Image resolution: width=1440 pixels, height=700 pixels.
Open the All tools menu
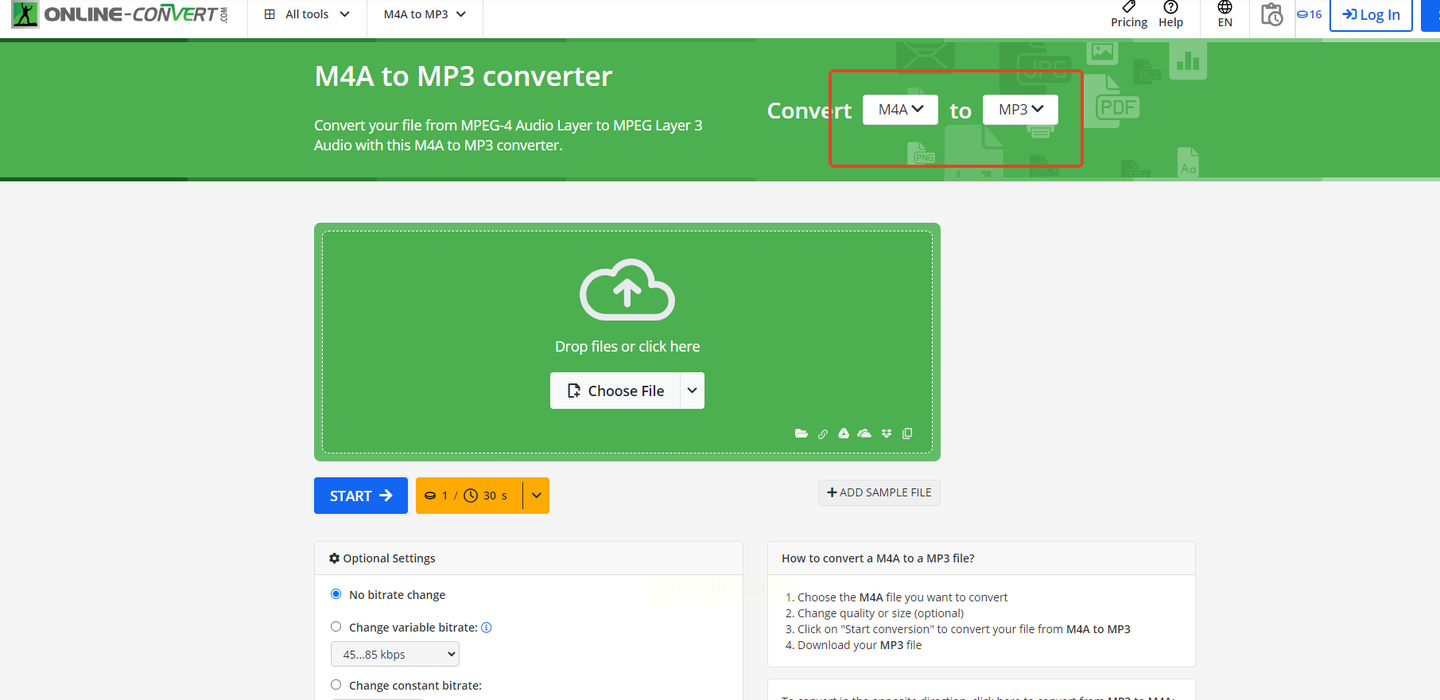pos(307,14)
